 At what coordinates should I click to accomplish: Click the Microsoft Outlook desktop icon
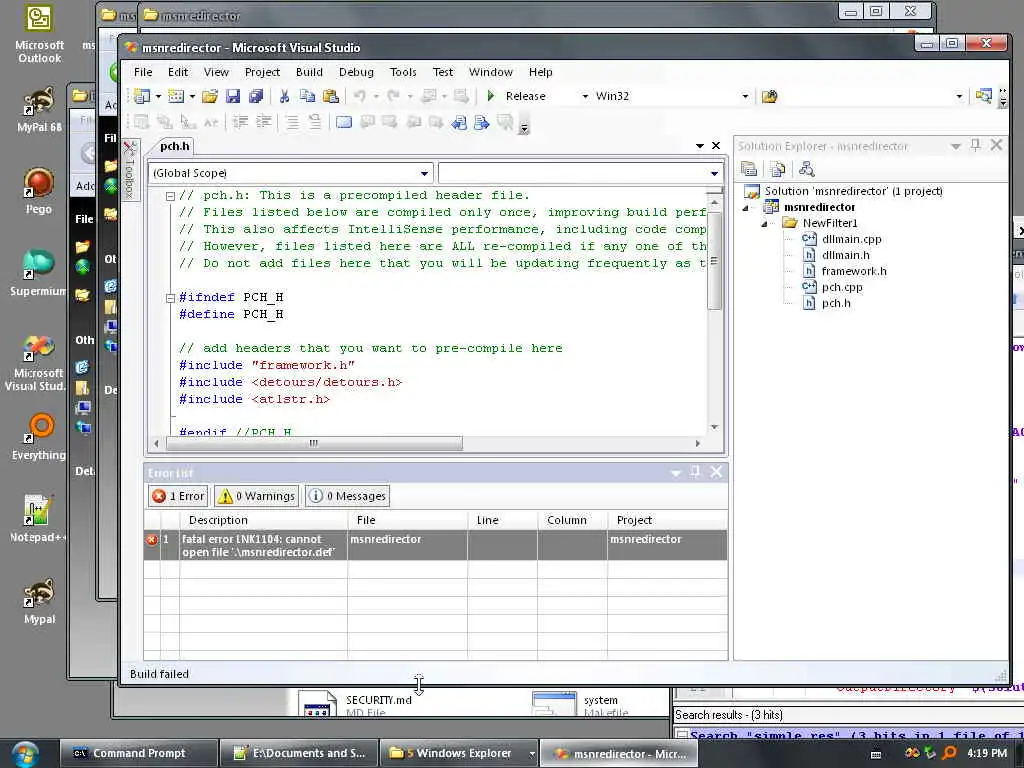click(x=39, y=34)
